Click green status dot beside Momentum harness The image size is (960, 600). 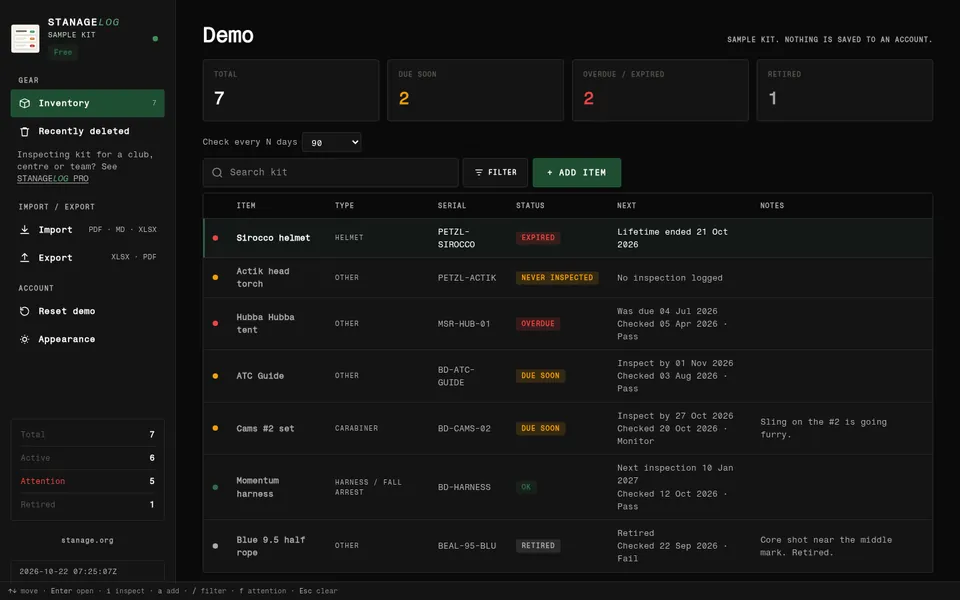pyautogui.click(x=216, y=487)
